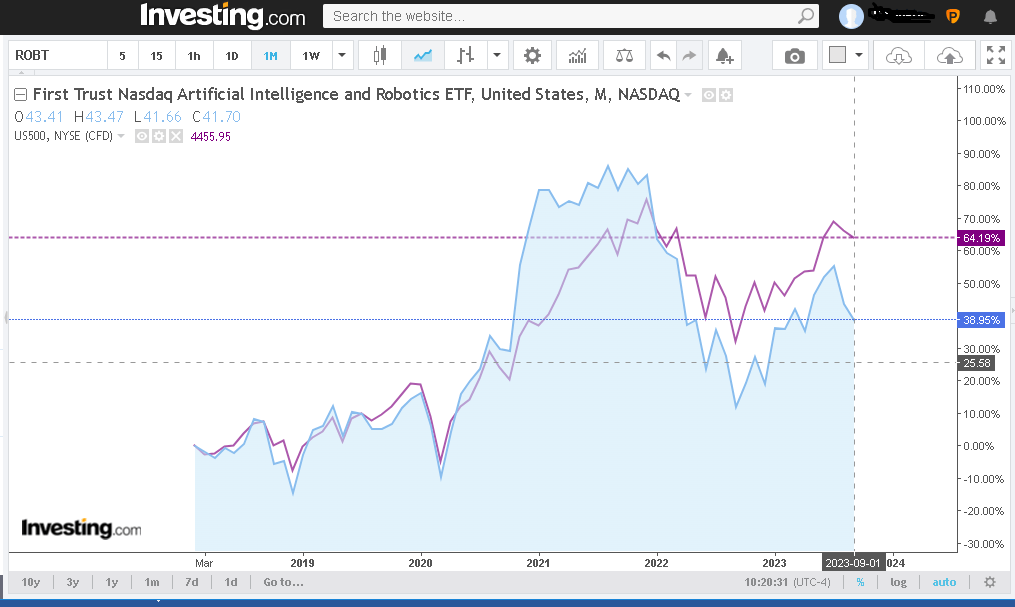The image size is (1015, 607).
Task: Click the Go to... button
Action: [x=282, y=581]
